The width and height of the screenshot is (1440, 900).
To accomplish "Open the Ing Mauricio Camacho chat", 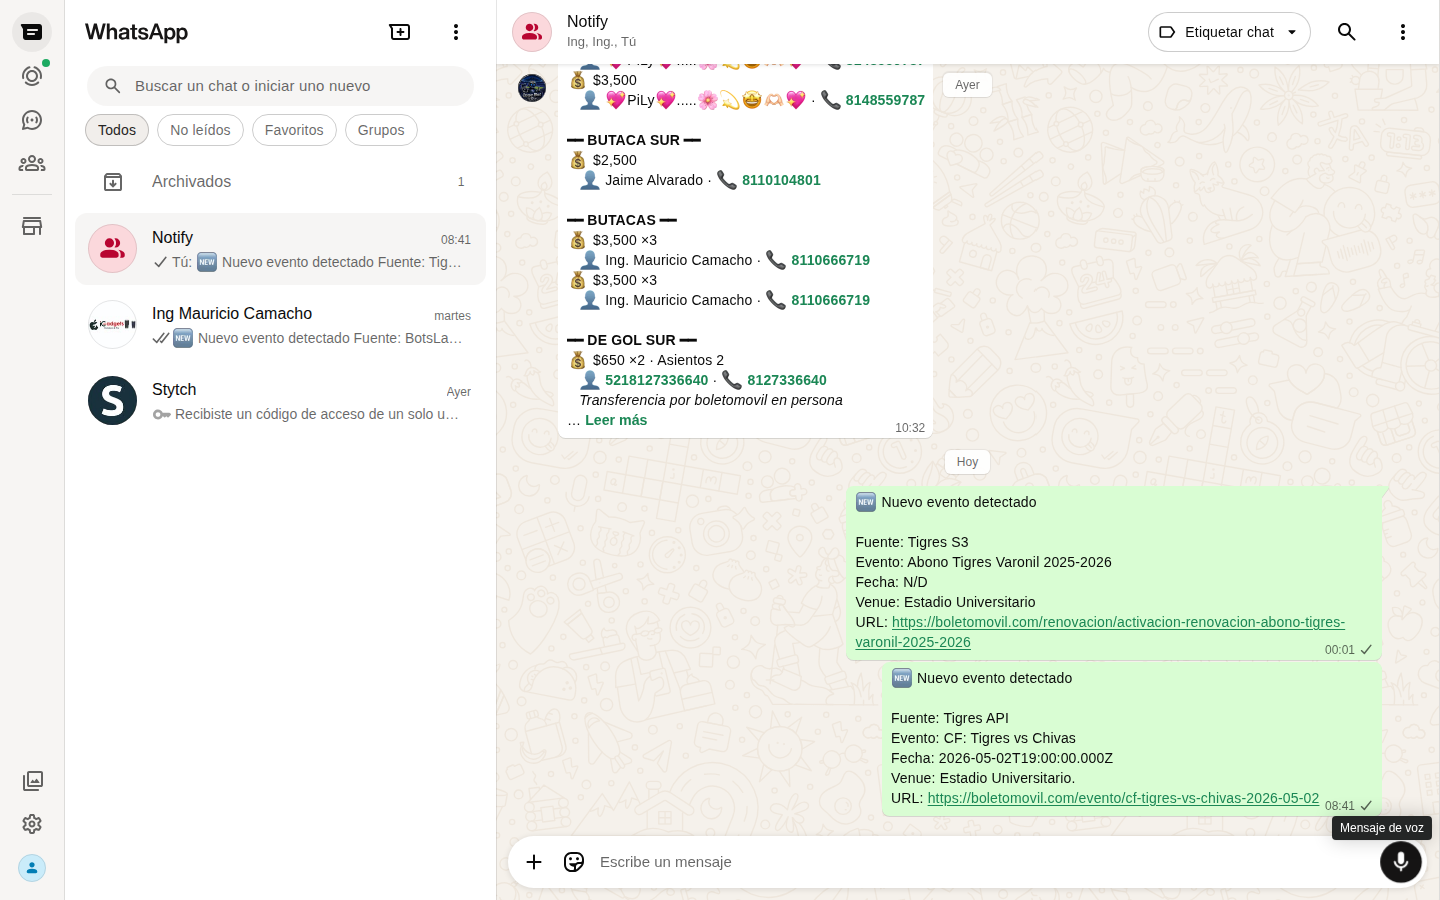I will [x=280, y=325].
